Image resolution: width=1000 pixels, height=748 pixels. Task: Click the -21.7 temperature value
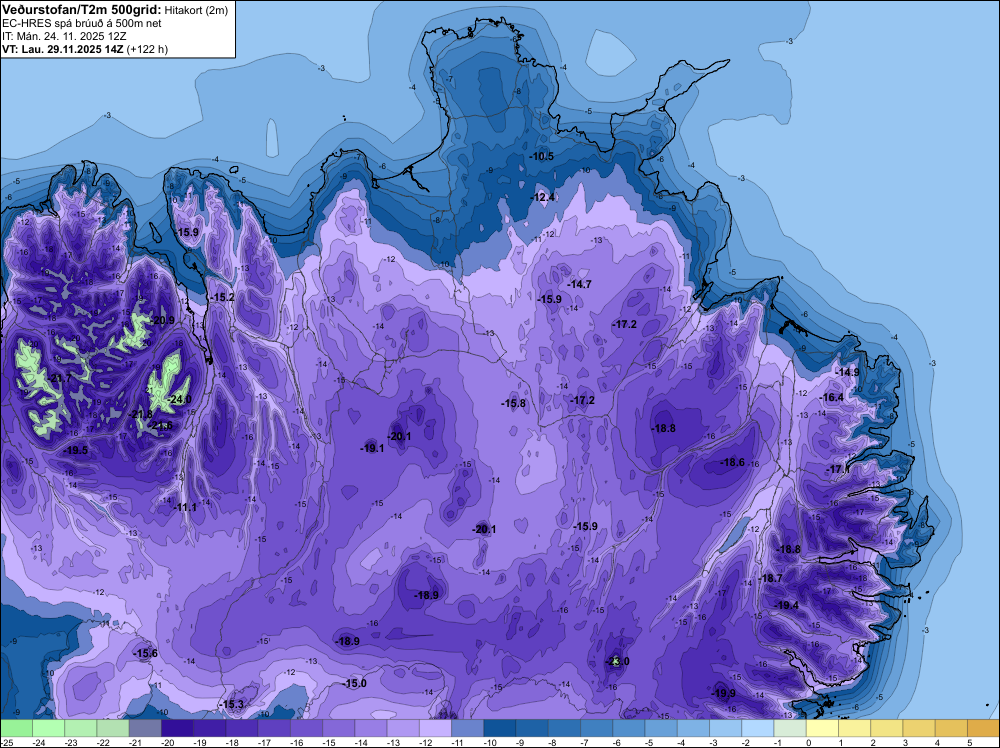click(x=60, y=378)
